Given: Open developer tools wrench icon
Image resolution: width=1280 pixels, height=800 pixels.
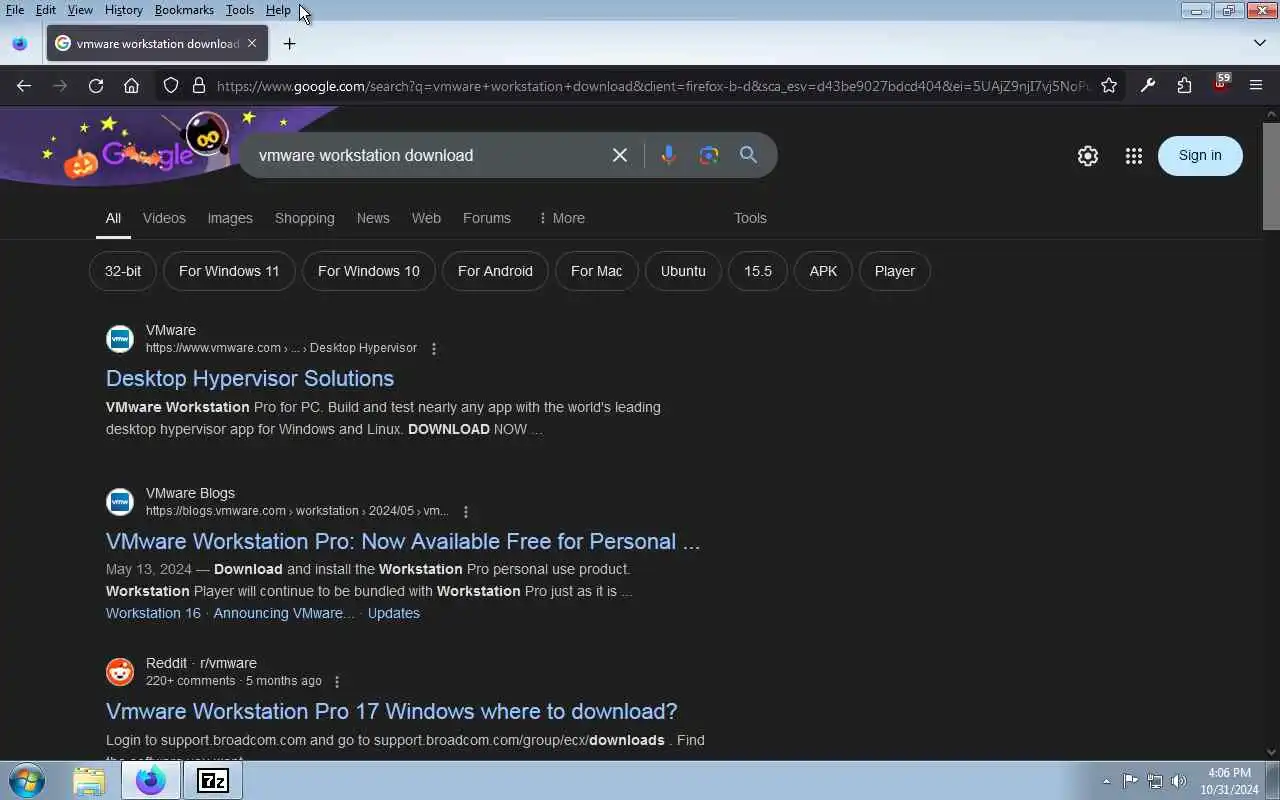Looking at the screenshot, I should (1148, 86).
